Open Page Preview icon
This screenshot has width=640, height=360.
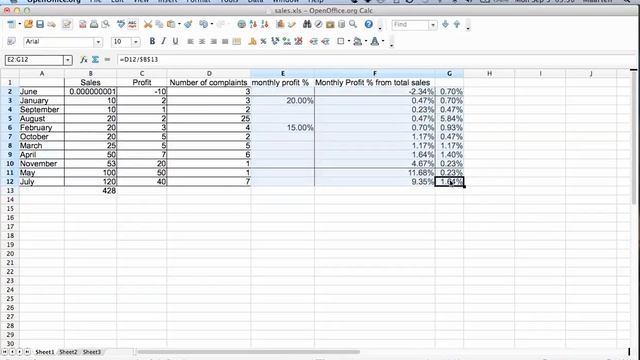pyautogui.click(x=105, y=24)
